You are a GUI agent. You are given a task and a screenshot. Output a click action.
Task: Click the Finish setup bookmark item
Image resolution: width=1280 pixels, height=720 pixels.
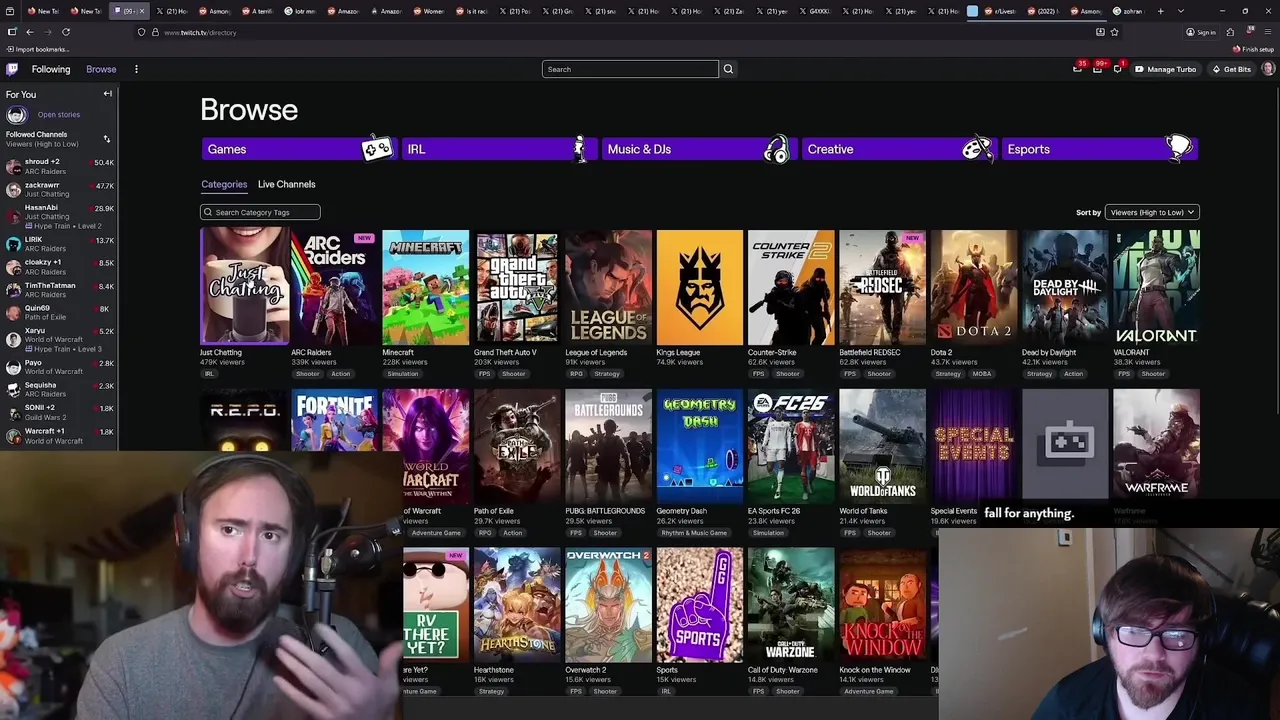coord(1254,49)
